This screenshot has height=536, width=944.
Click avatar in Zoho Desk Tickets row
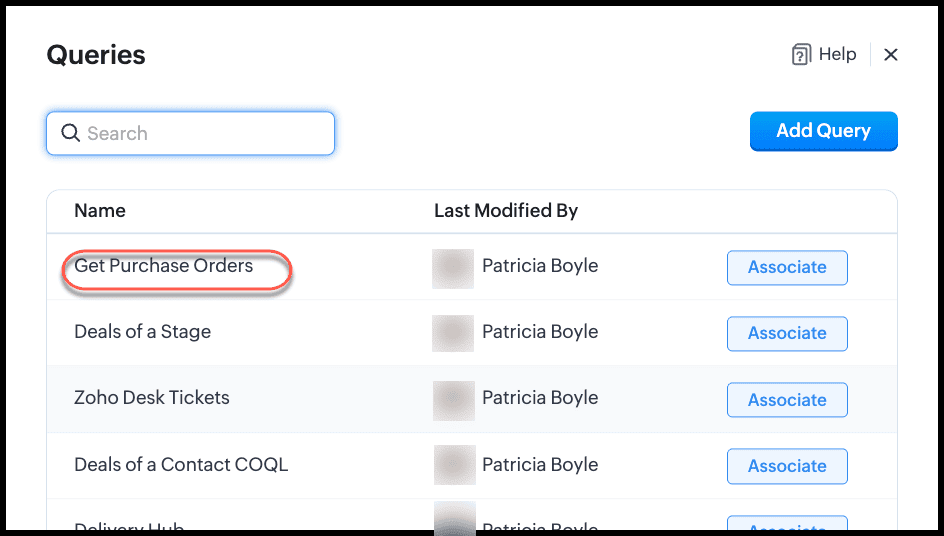click(453, 400)
